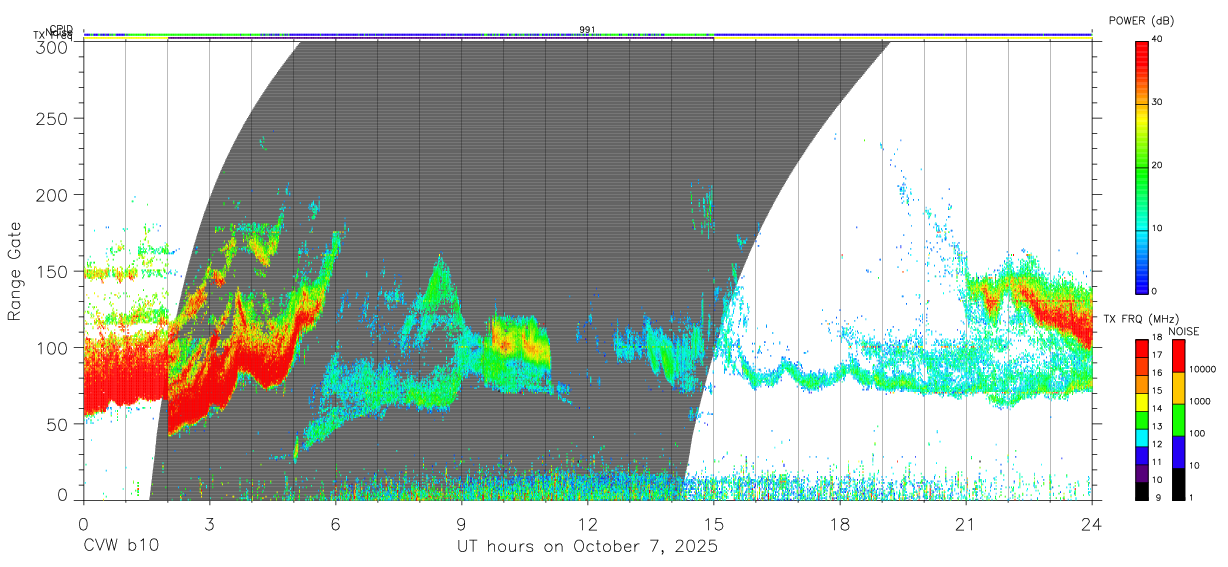This screenshot has width=1228, height=567.
Task: Click the POWER (dB) gradient color bar
Action: pyautogui.click(x=1142, y=166)
